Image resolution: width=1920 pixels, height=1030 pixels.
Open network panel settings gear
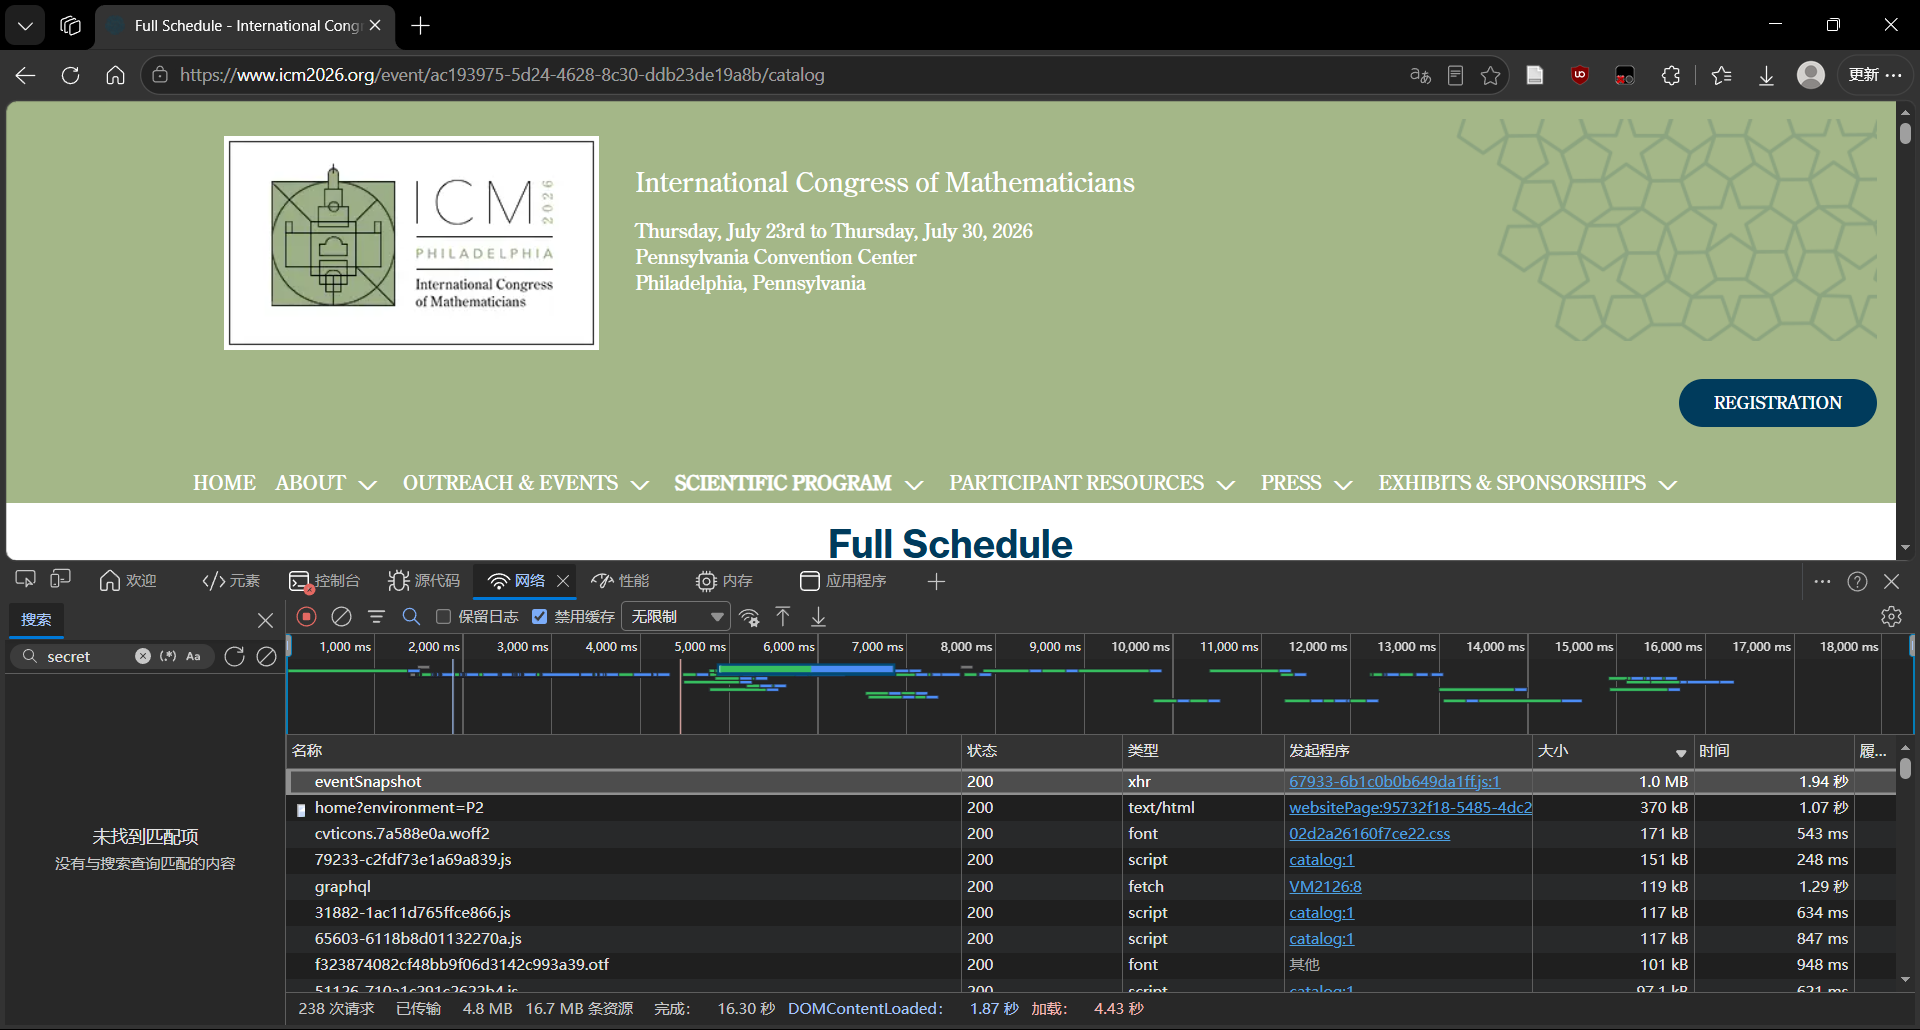pyautogui.click(x=1891, y=617)
